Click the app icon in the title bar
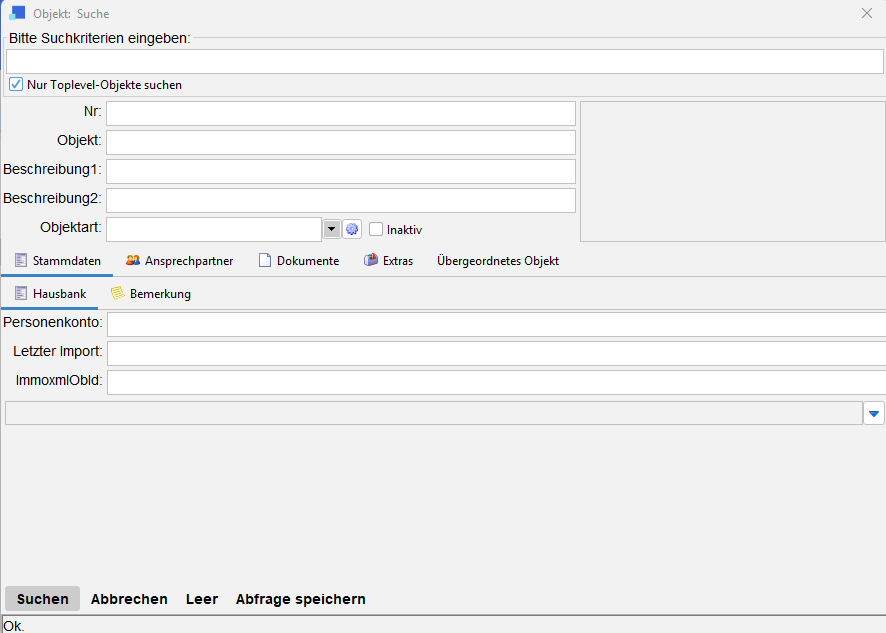Screen dimensions: 886x633 tap(17, 14)
